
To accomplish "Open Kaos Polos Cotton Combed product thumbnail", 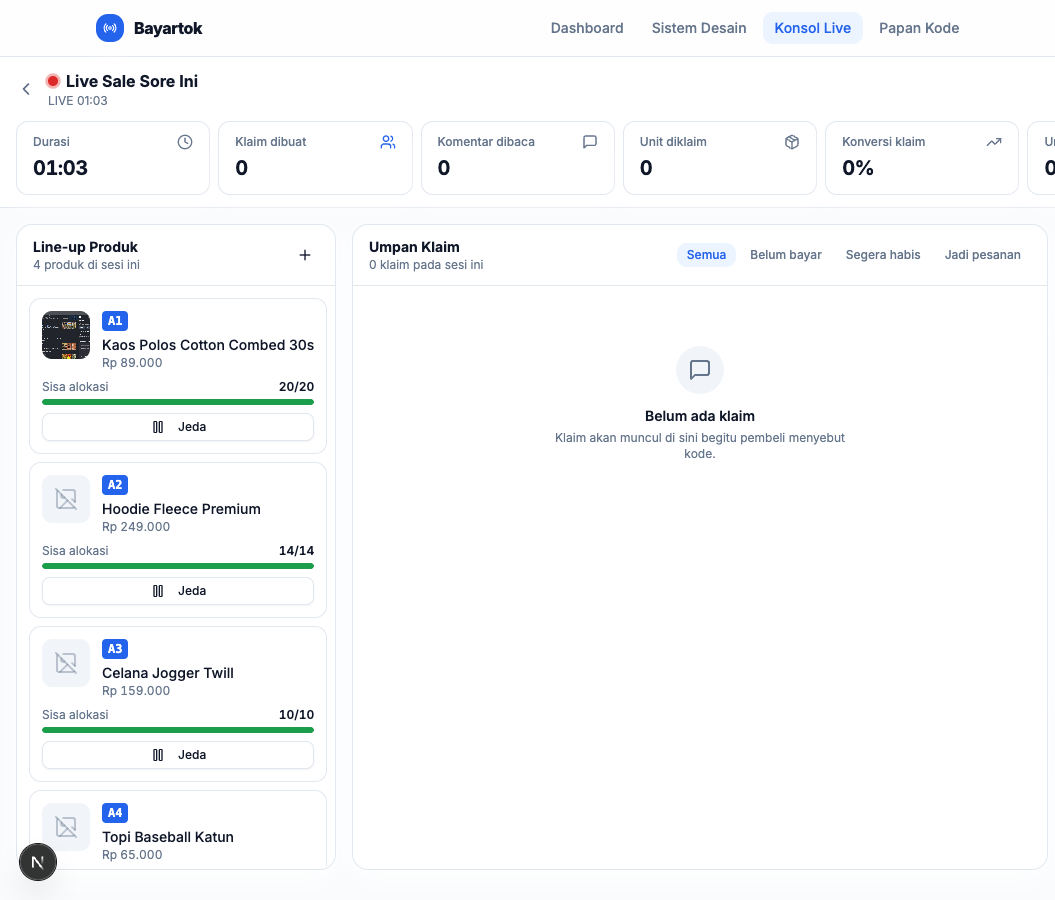I will (66, 335).
